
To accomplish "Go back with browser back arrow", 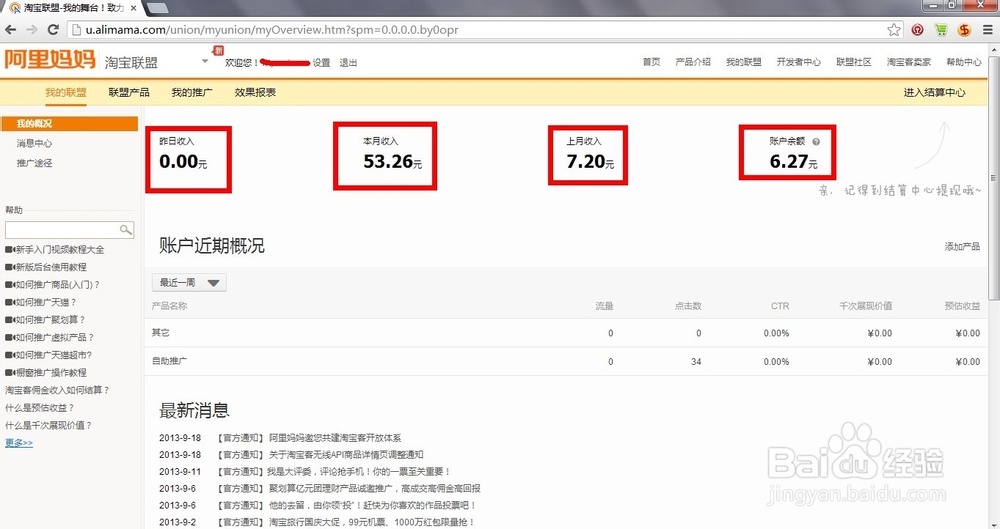I will 11,29.
